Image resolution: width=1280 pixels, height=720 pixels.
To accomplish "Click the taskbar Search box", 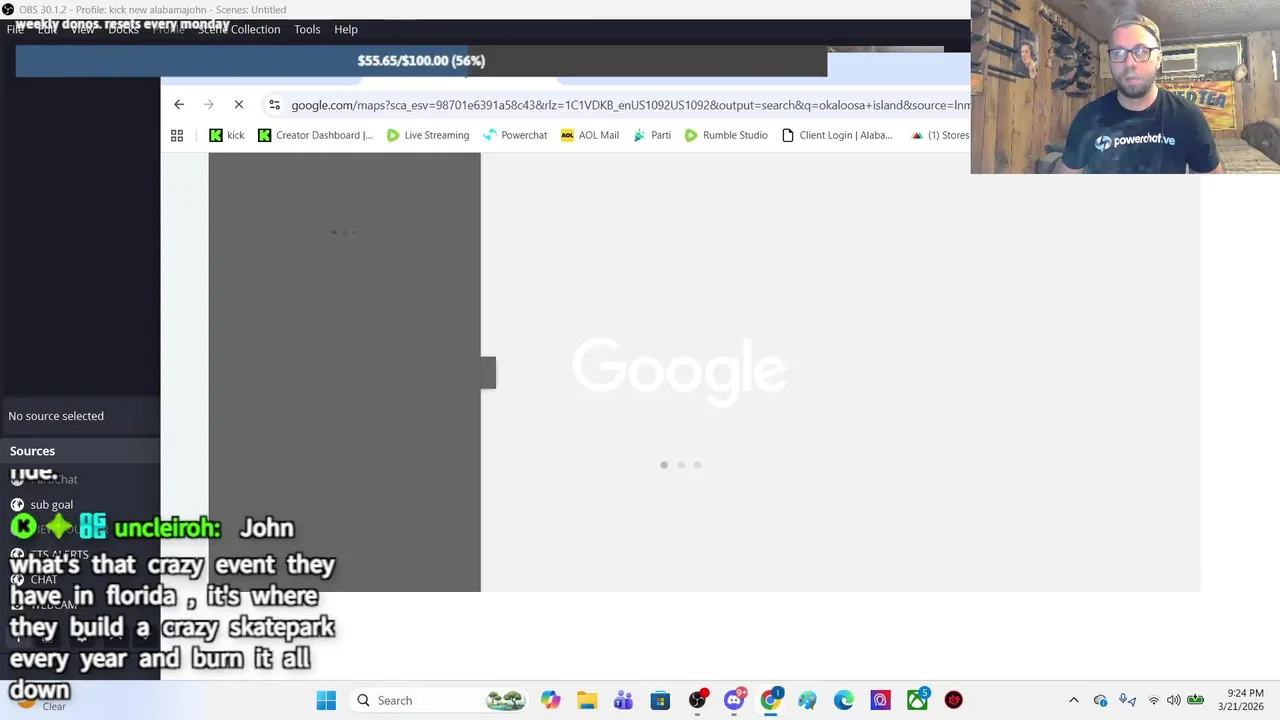I will tap(438, 700).
